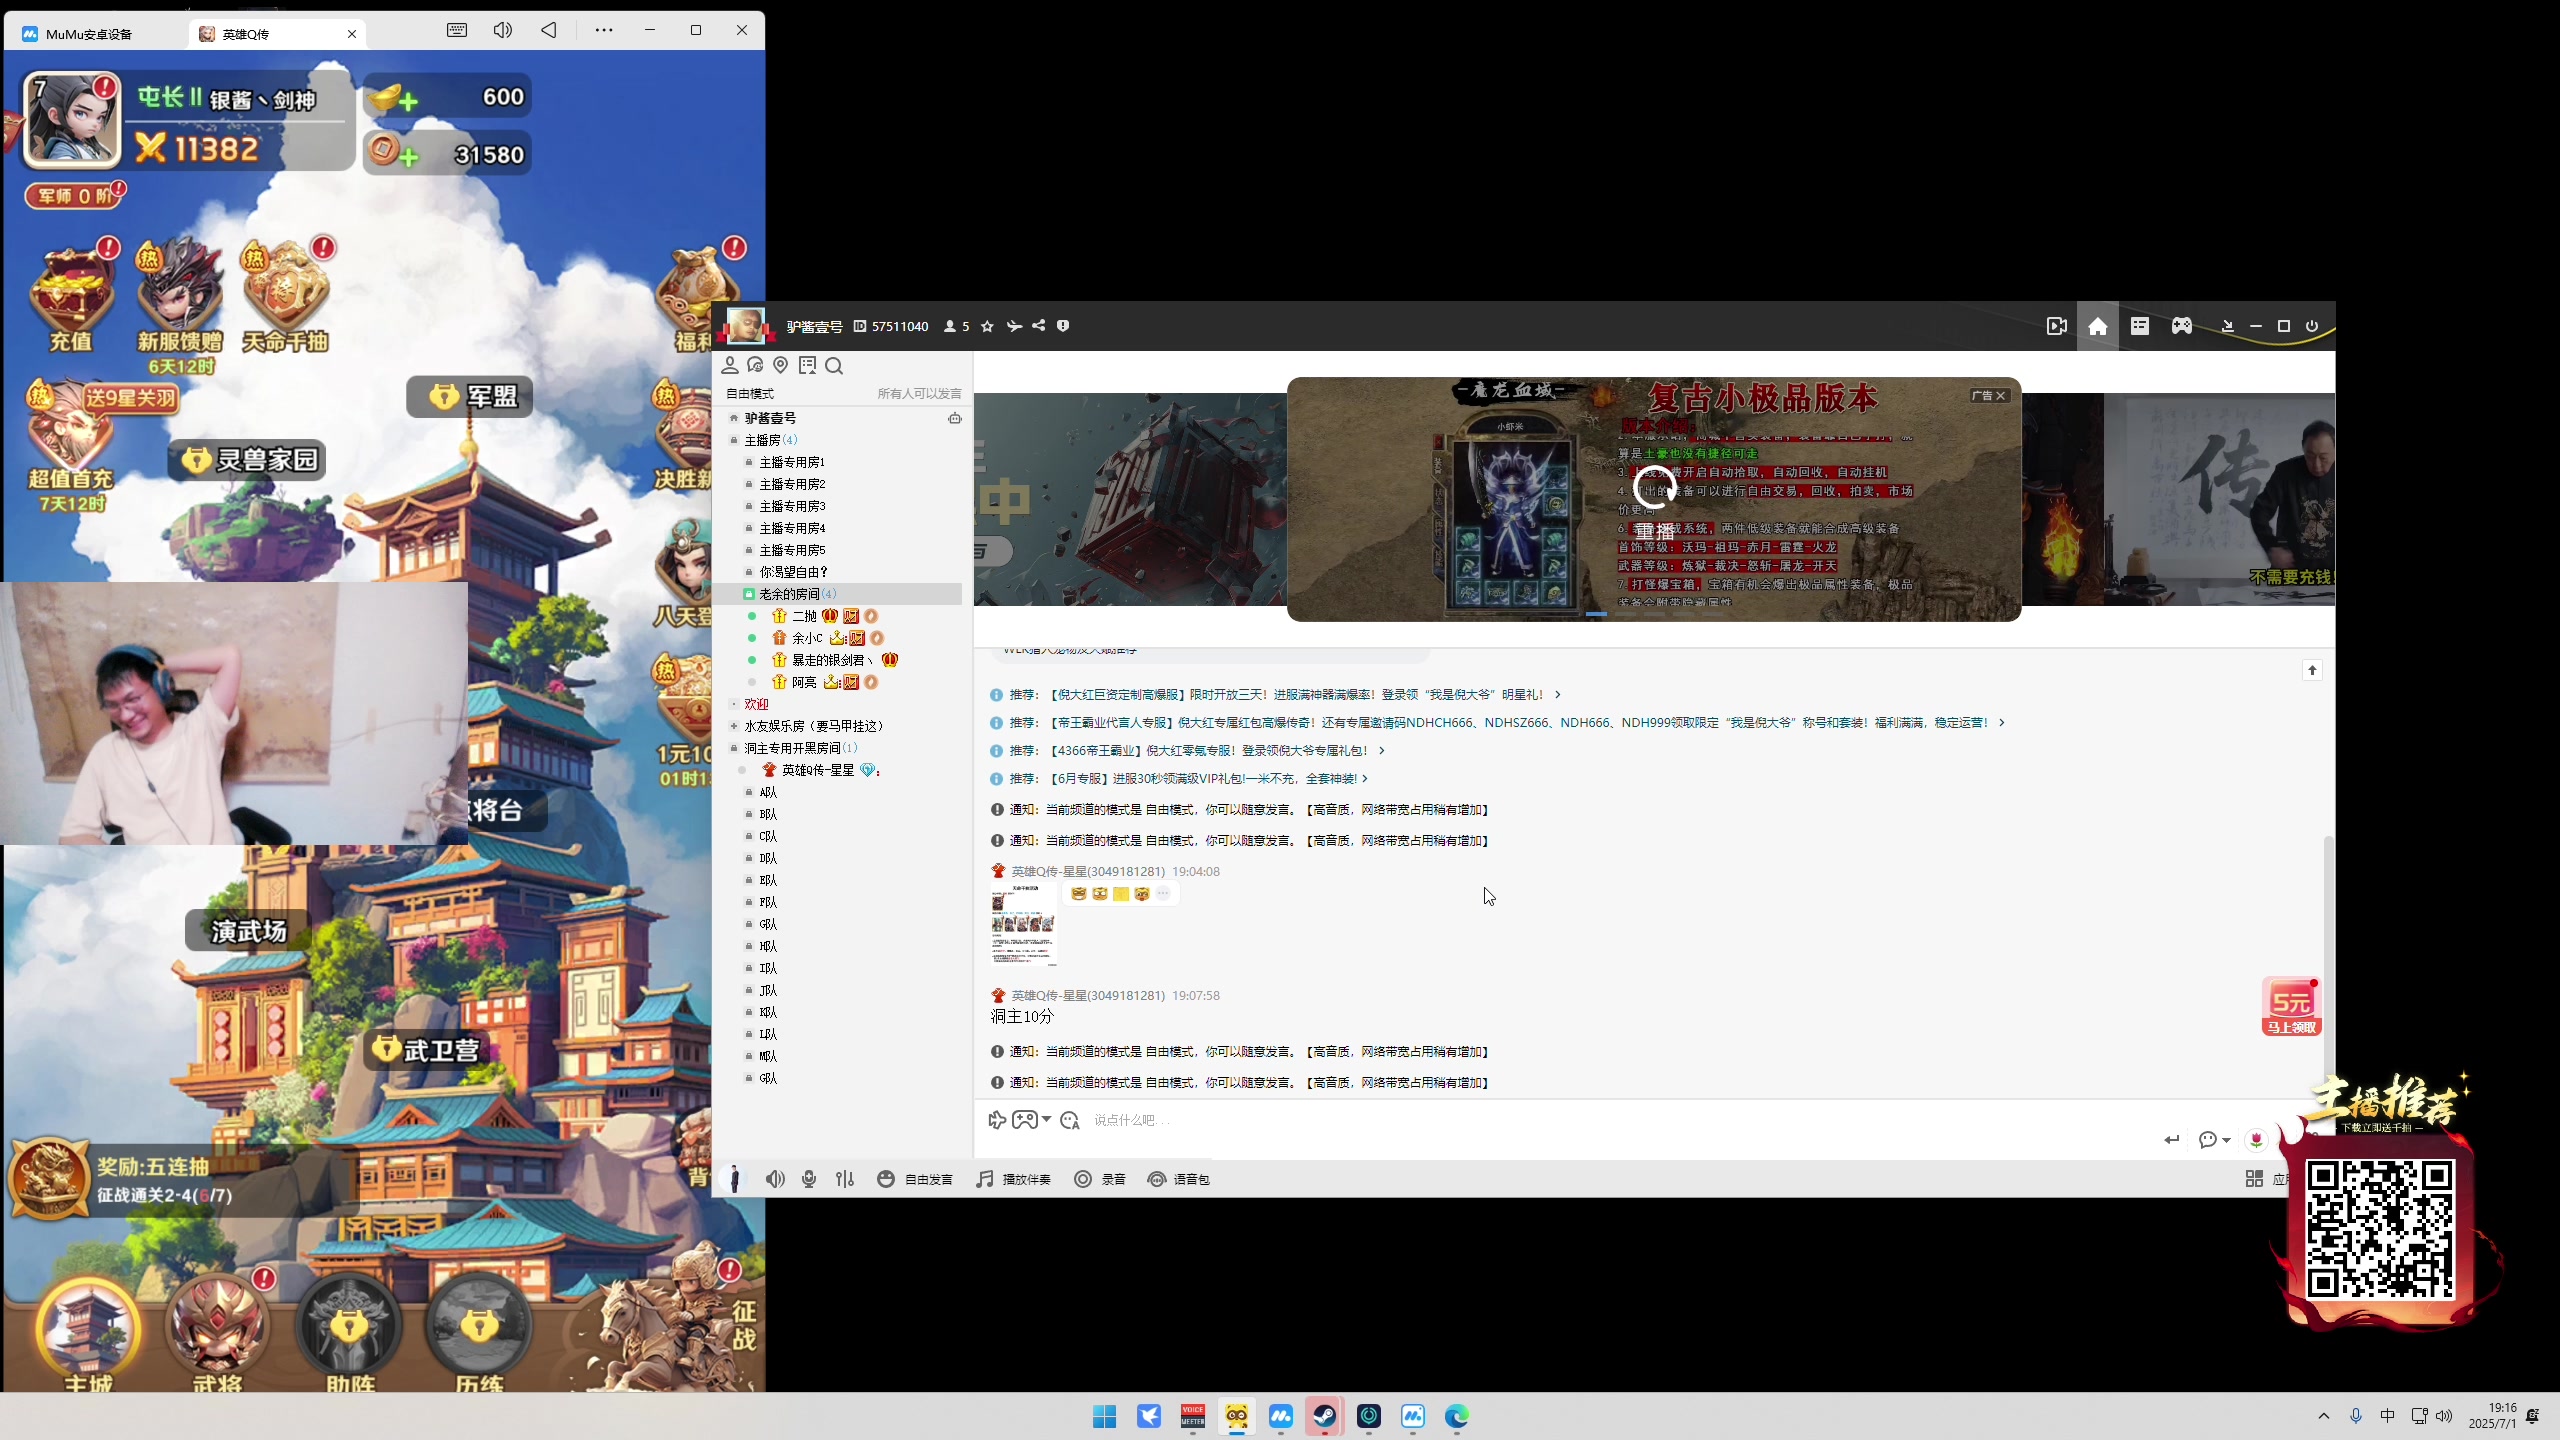
Task: Click the airplane ticket icon left of chat input
Action: 996,1120
